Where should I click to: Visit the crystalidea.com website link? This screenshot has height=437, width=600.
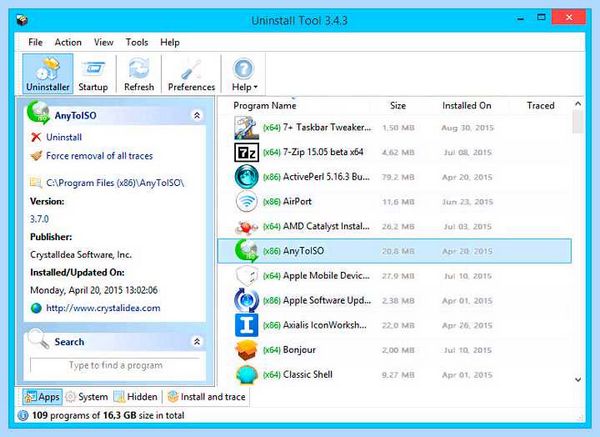pyautogui.click(x=103, y=308)
